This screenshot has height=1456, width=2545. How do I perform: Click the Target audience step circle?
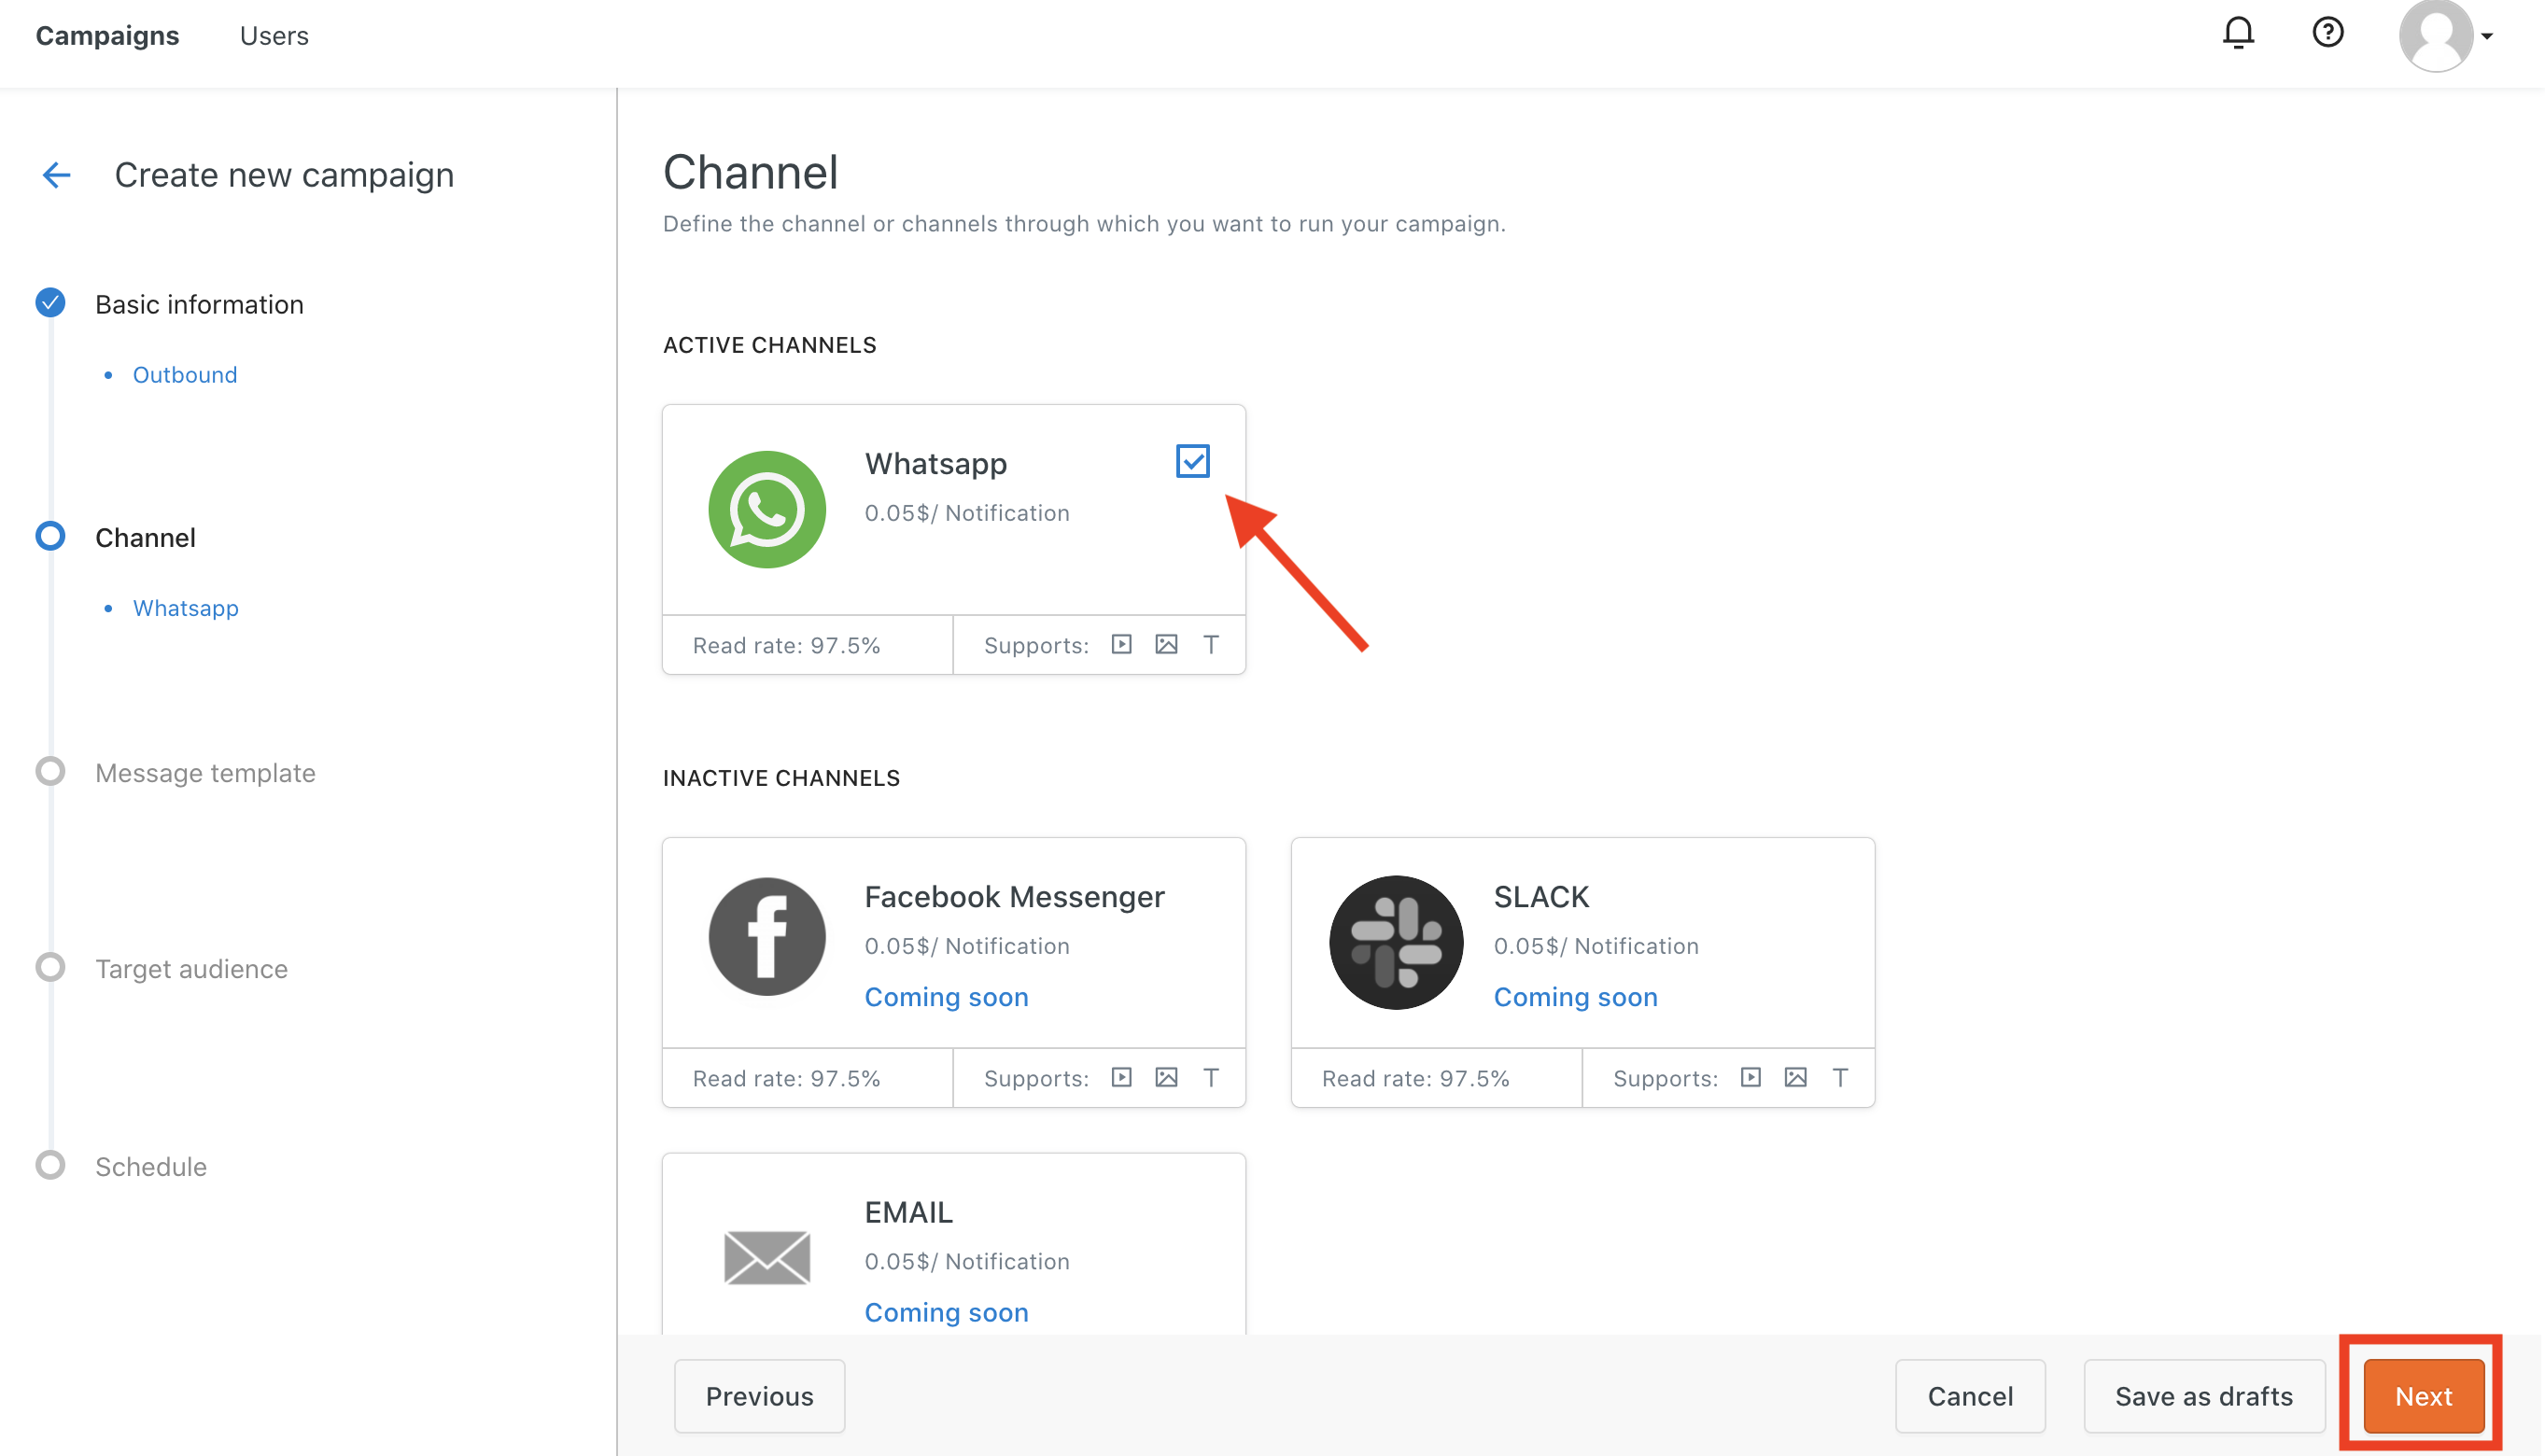(50, 967)
